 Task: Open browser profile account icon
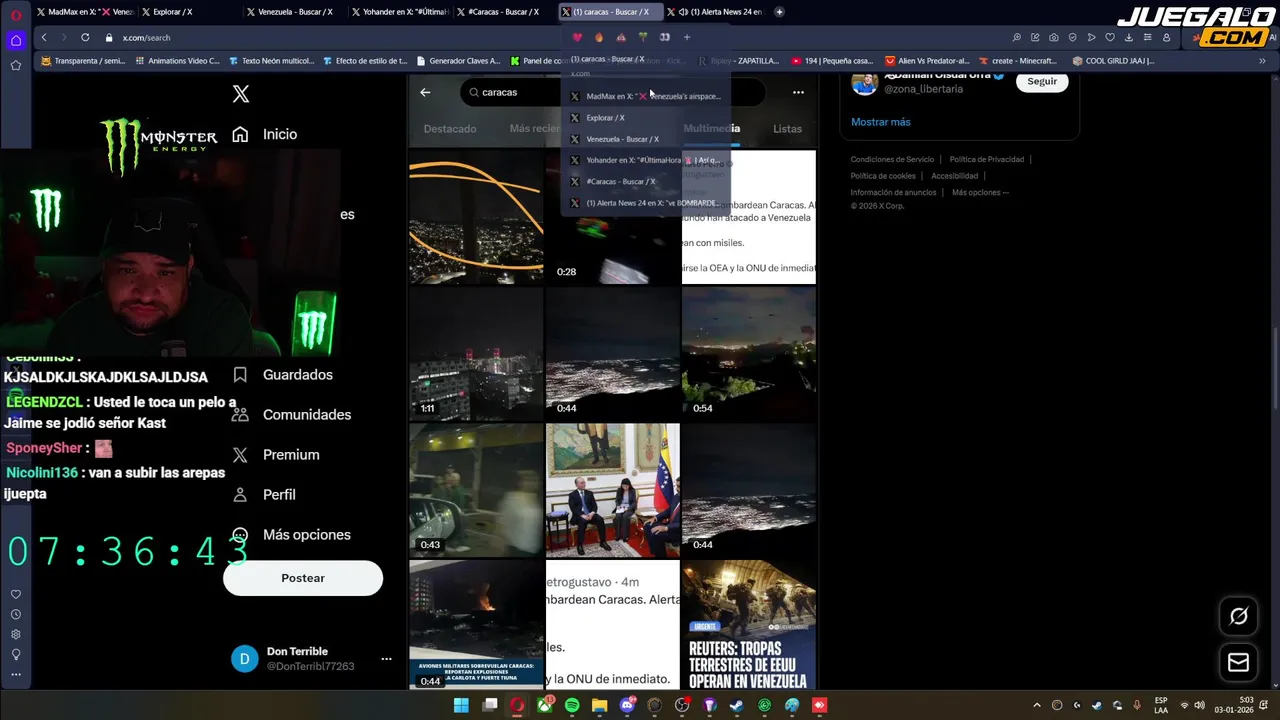(x=1166, y=37)
